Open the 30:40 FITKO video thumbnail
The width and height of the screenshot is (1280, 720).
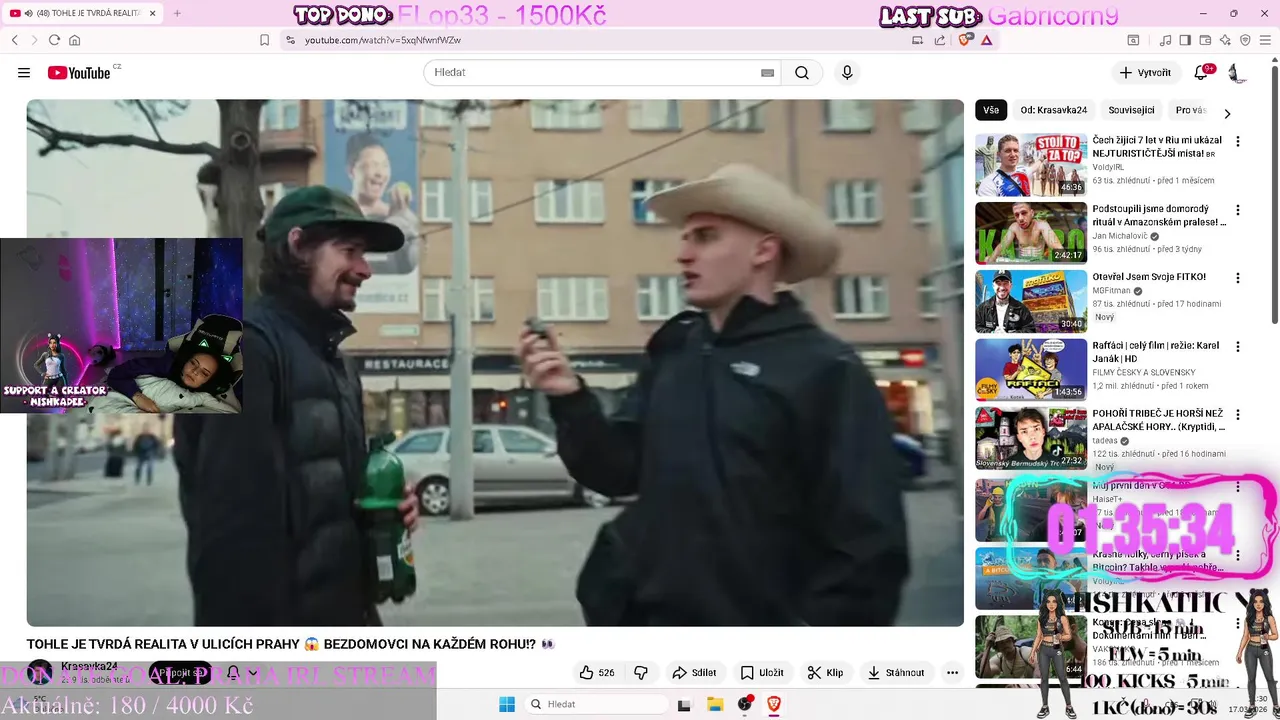(1031, 301)
